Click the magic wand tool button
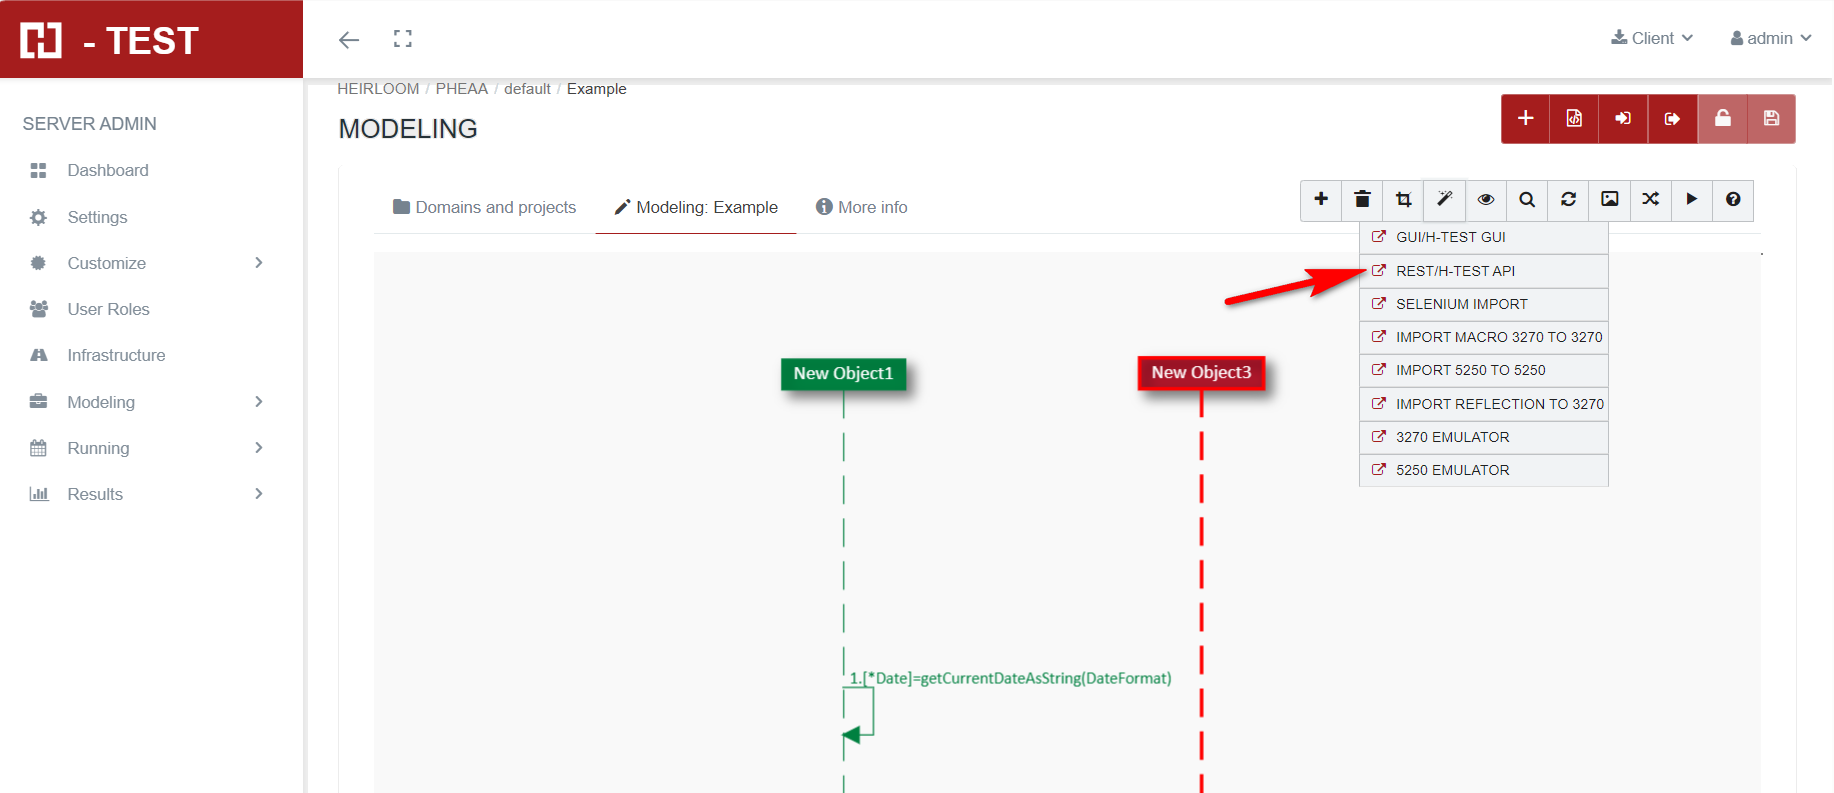Image resolution: width=1834 pixels, height=793 pixels. click(1444, 200)
